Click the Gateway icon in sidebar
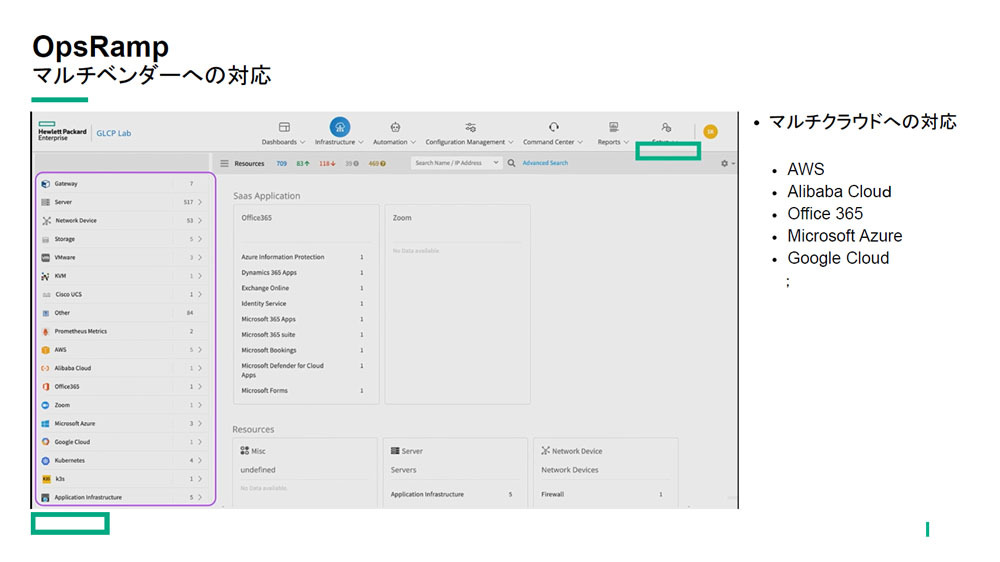The height and width of the screenshot is (562, 1000). click(x=45, y=184)
